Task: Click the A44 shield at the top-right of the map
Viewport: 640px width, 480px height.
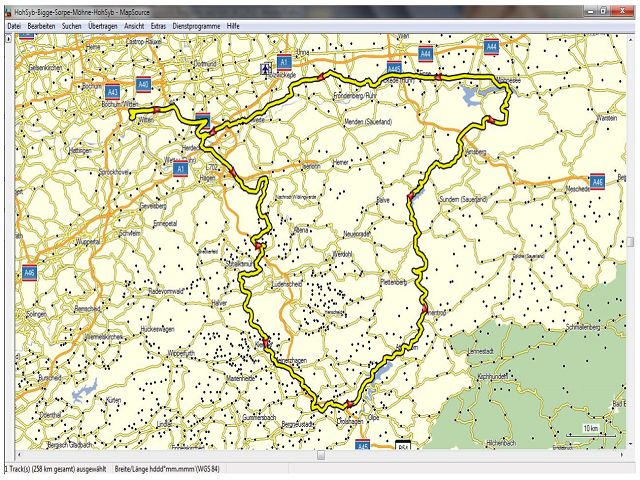Action: (492, 47)
